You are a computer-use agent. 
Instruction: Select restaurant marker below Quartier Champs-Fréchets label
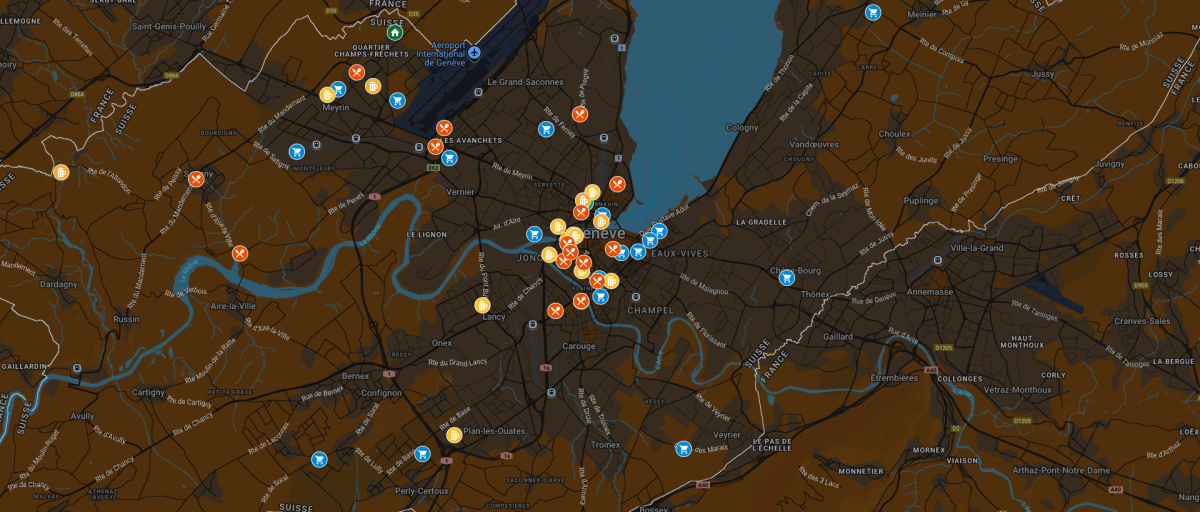coord(356,72)
